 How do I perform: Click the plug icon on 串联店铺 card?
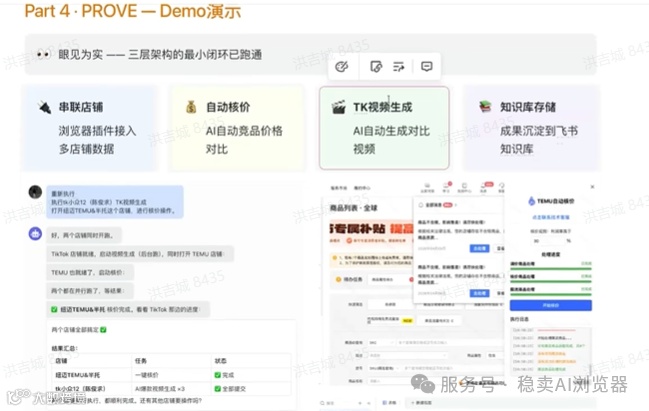44,107
